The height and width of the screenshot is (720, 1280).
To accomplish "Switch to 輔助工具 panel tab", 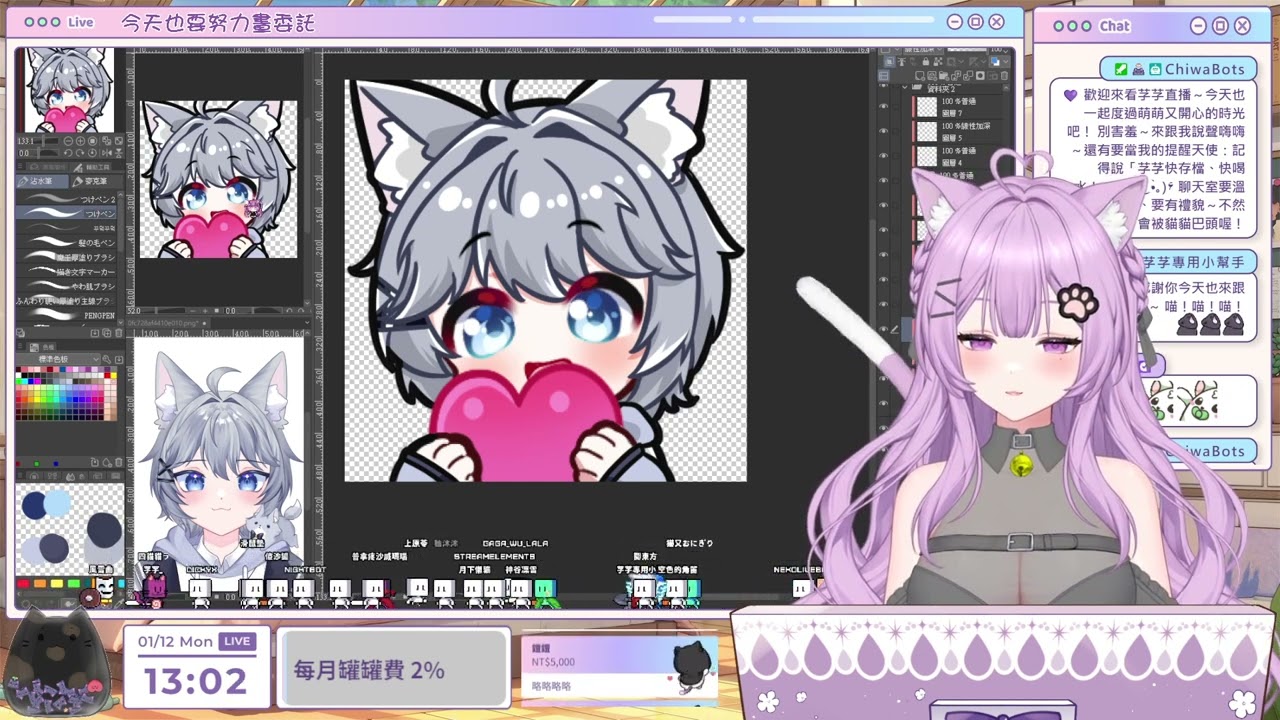I will coord(93,167).
